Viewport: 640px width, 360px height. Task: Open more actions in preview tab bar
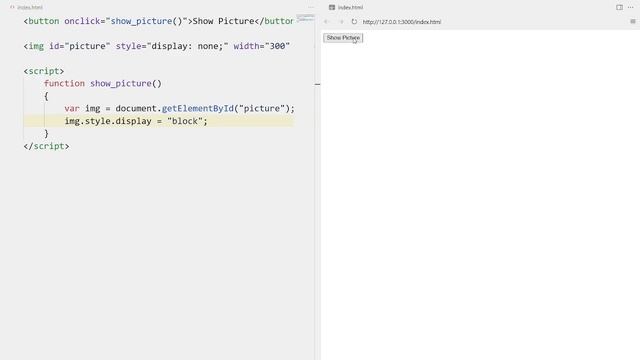tap(631, 7)
